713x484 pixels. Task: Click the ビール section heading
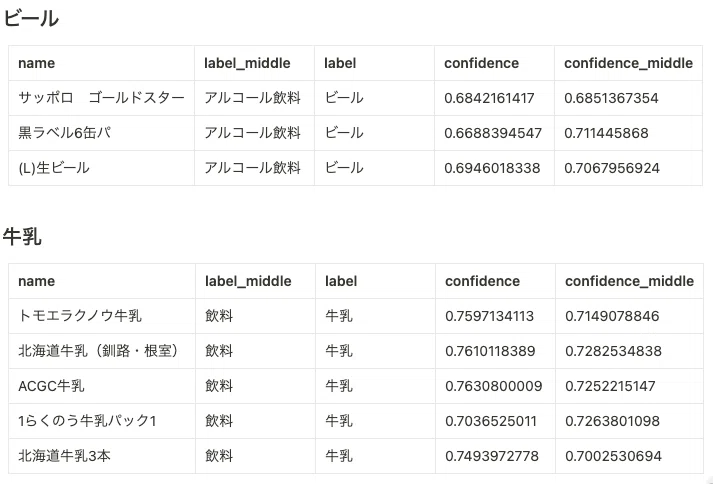coord(31,19)
